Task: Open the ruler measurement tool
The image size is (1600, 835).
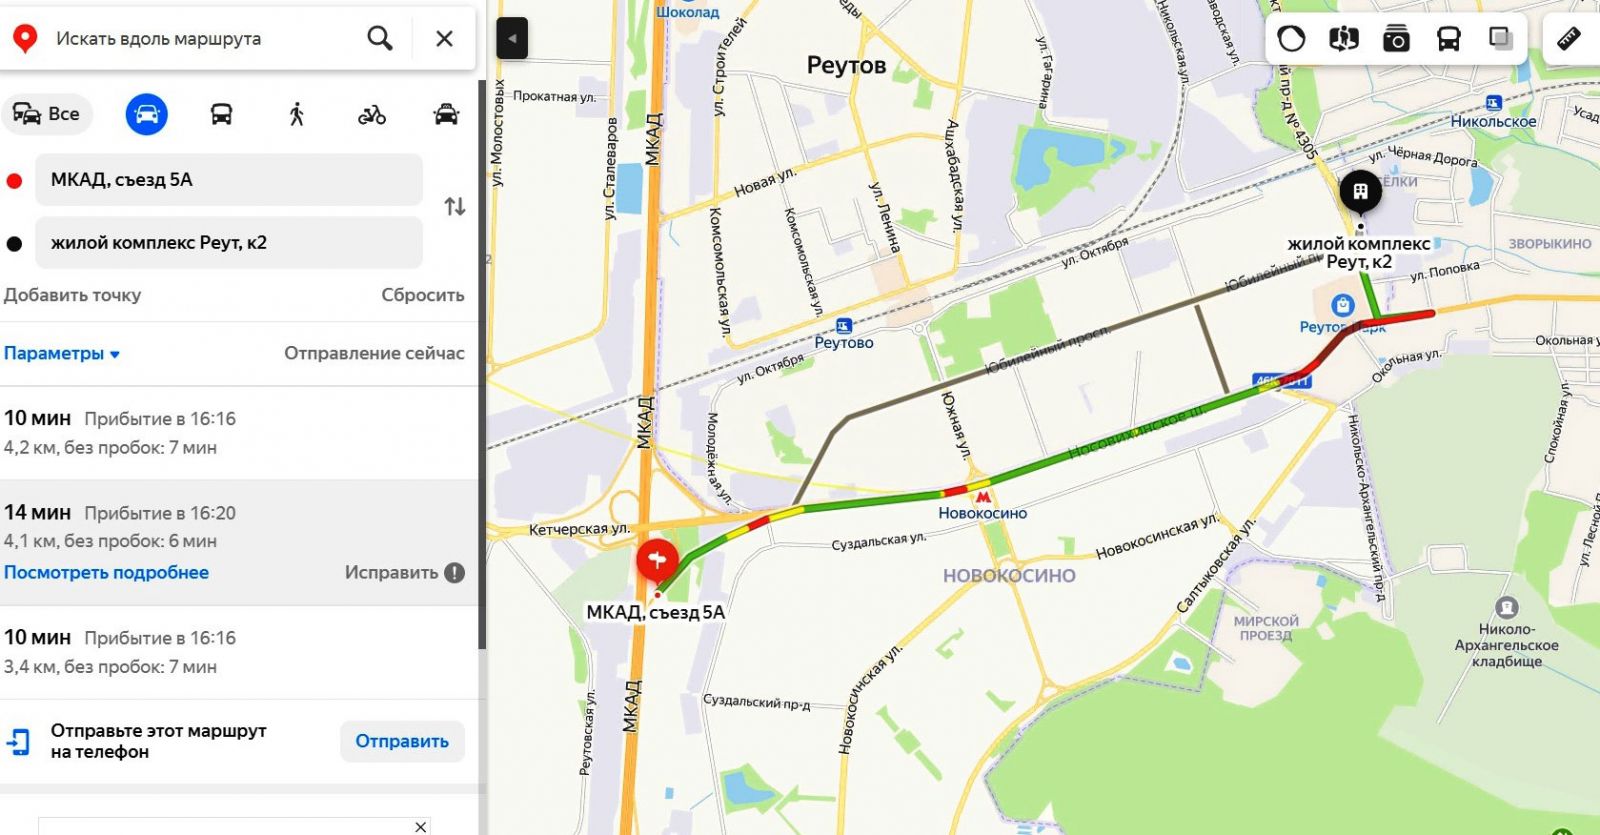Action: pyautogui.click(x=1569, y=38)
